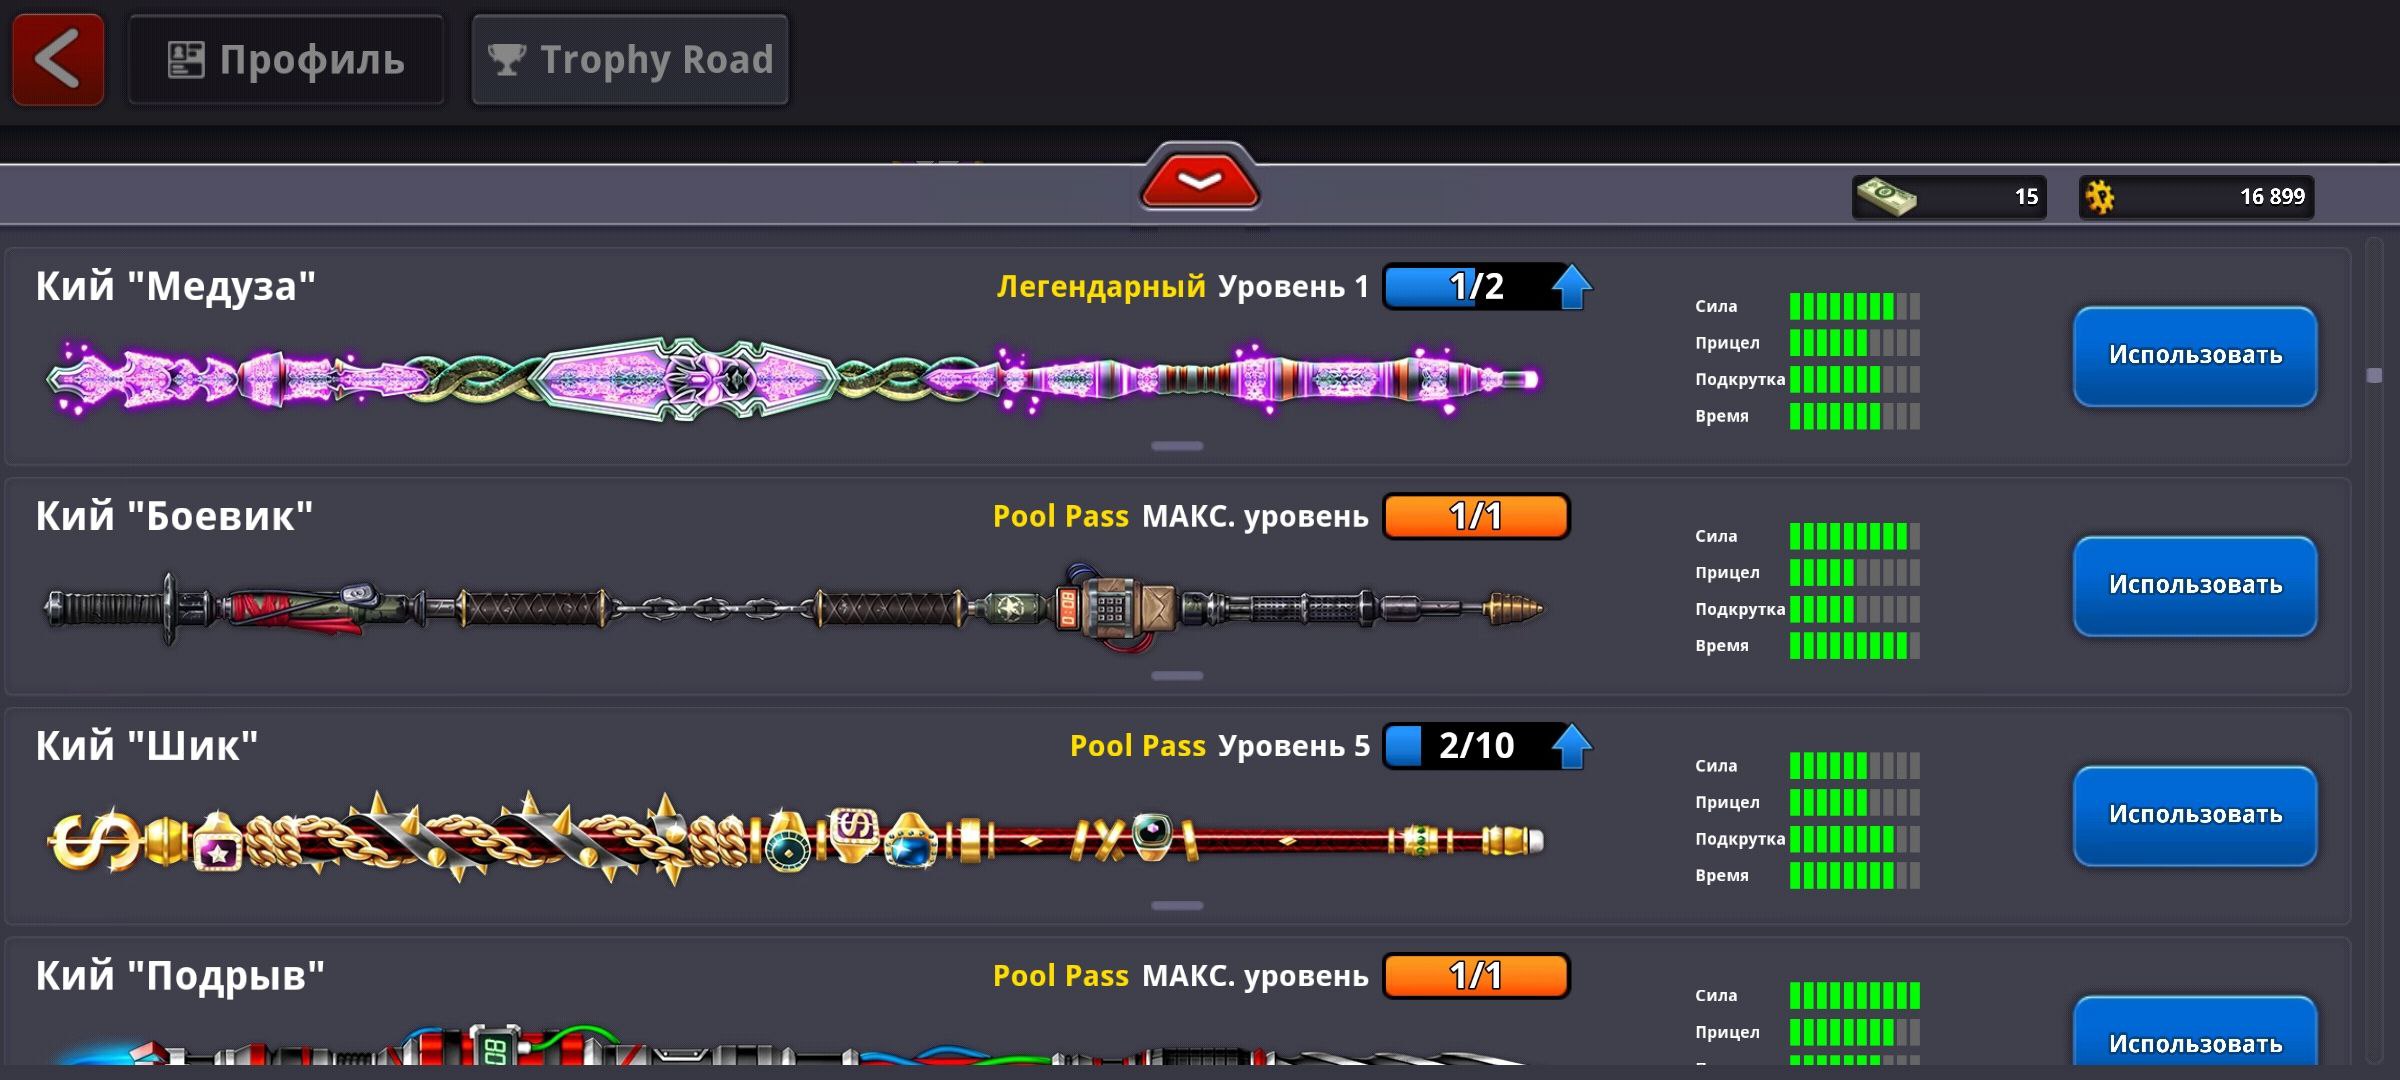The width and height of the screenshot is (2400, 1080).
Task: Select the Шик golden cue image
Action: click(795, 838)
